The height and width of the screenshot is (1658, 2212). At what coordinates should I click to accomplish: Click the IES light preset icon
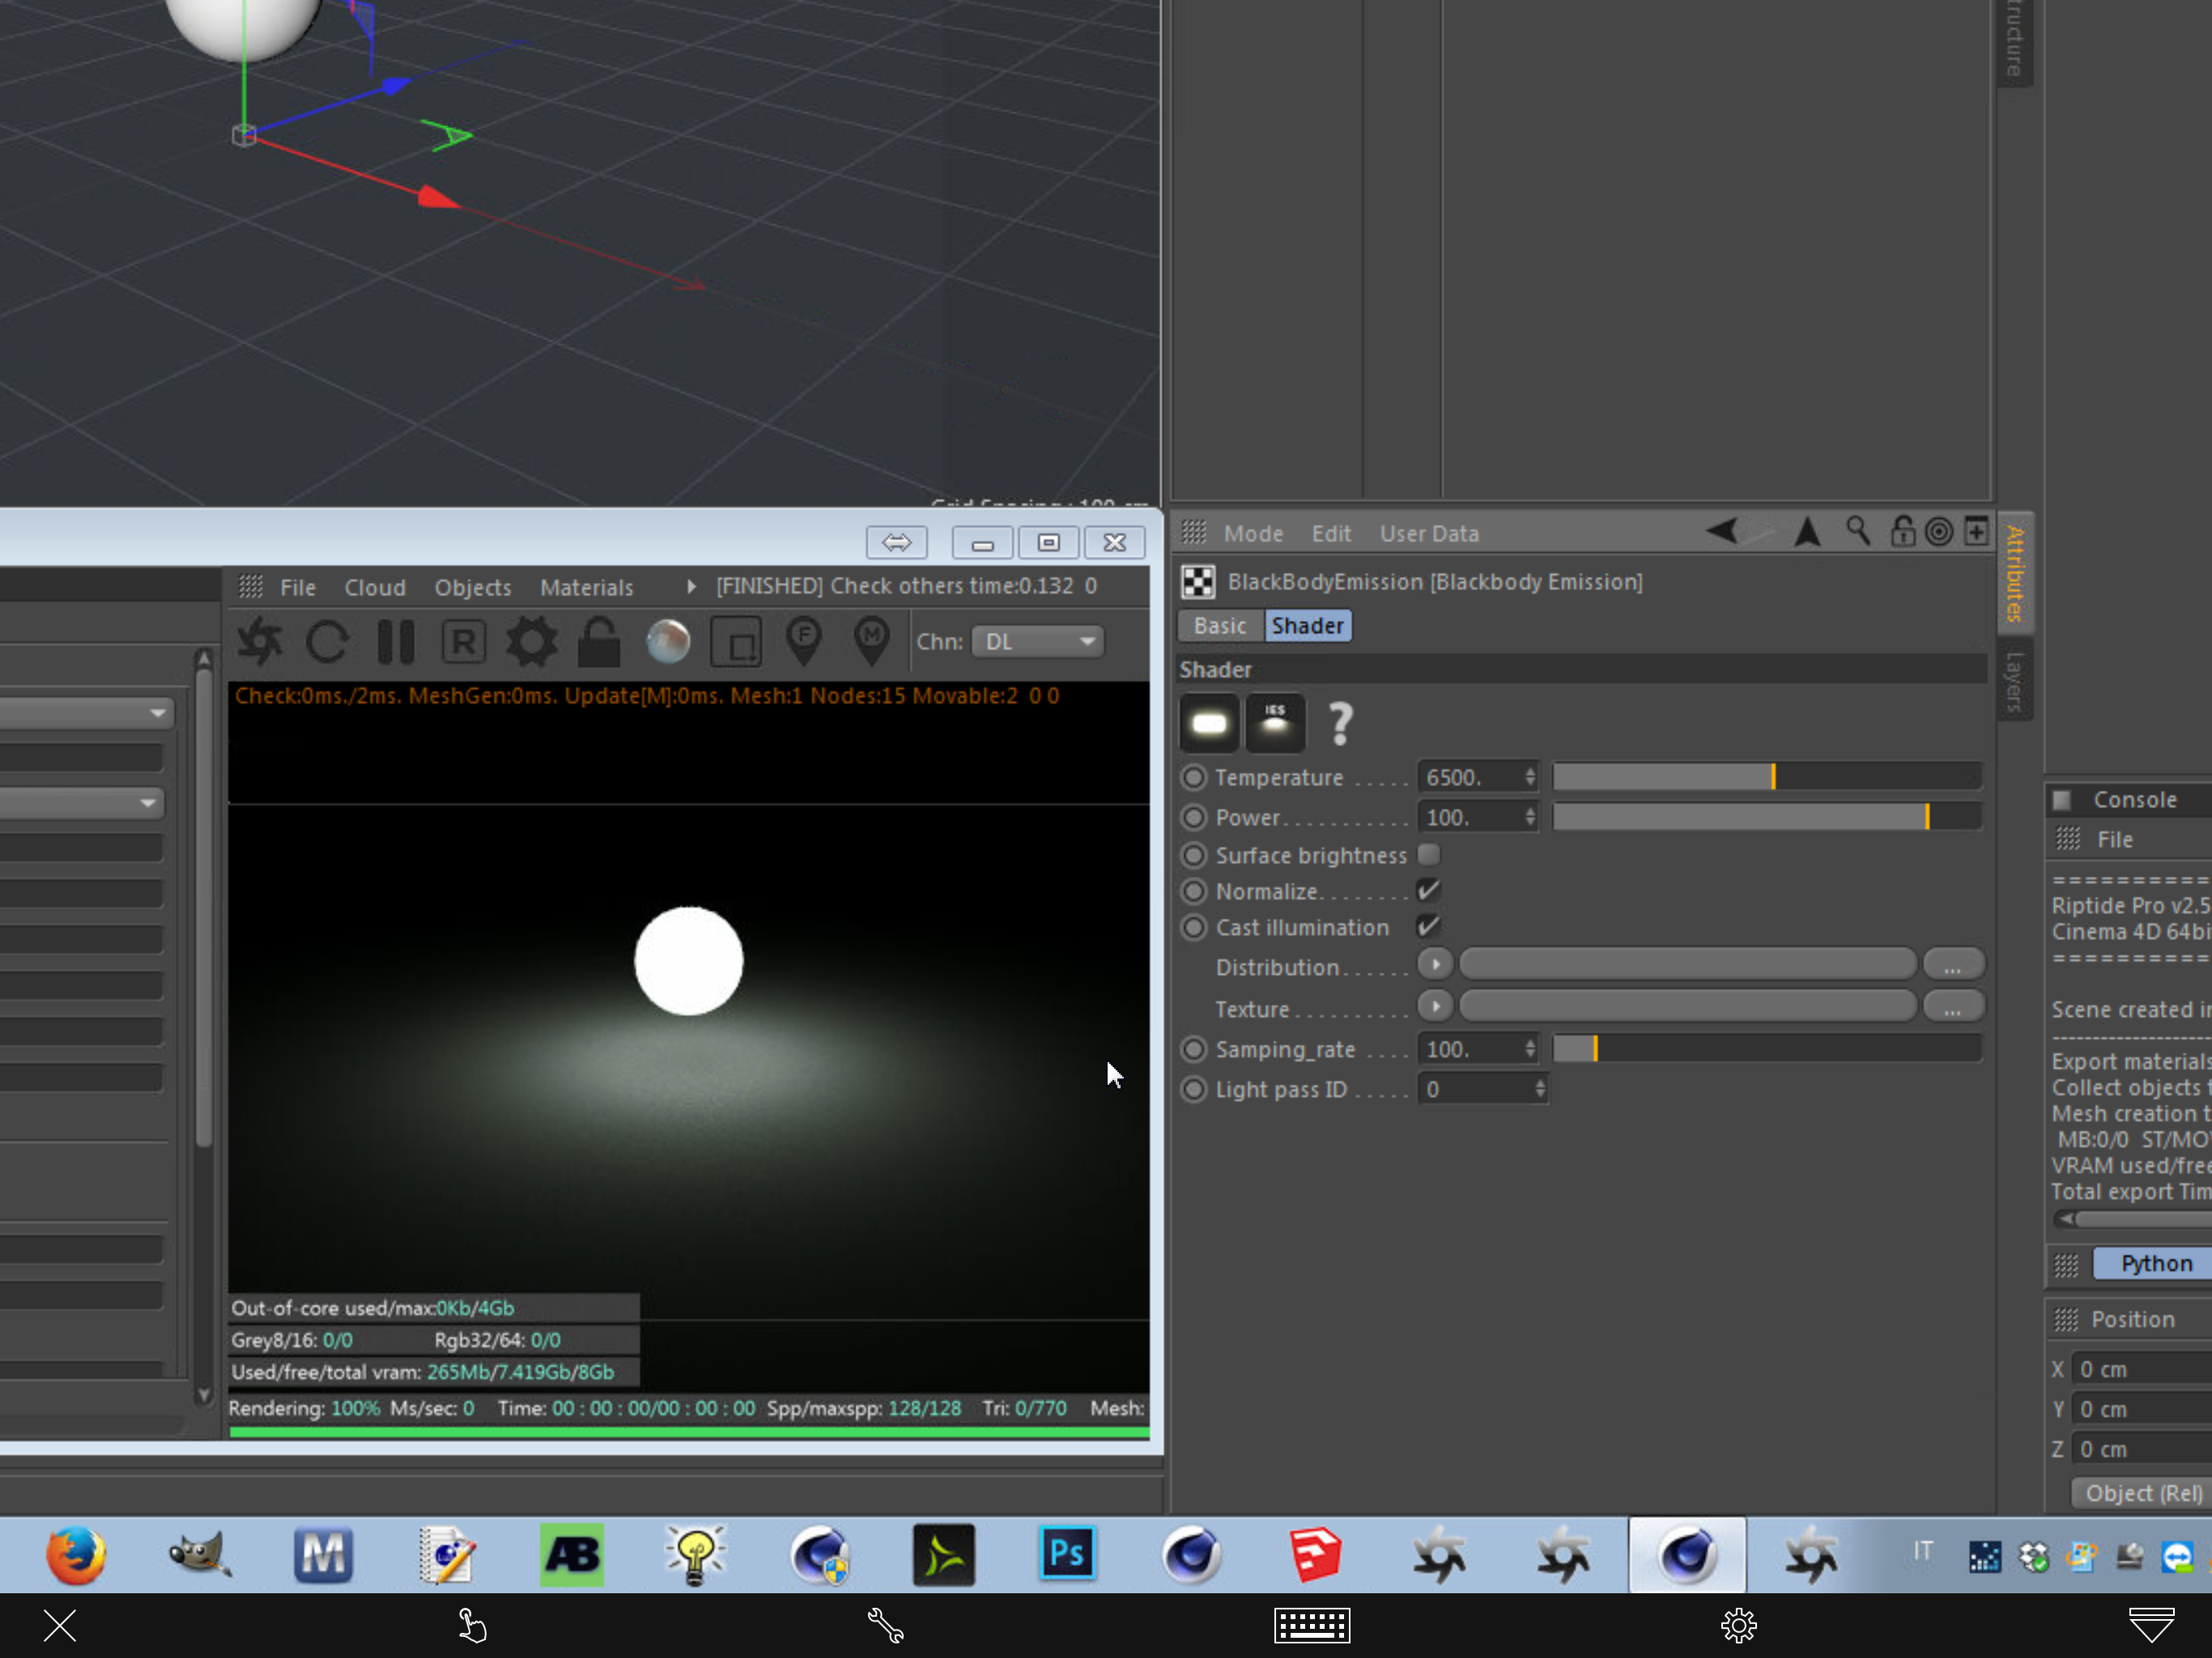[x=1275, y=722]
